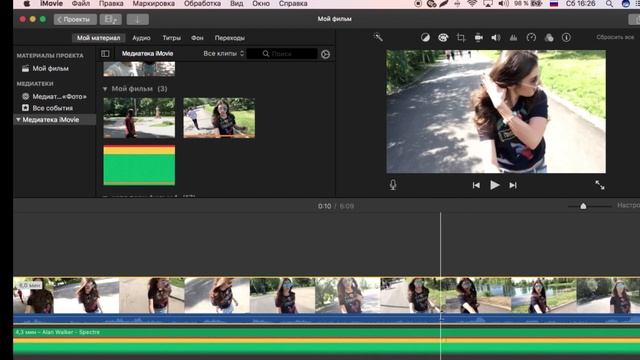This screenshot has height=360, width=640.
Task: Open the noise reduction and equalizer tool
Action: 513,38
